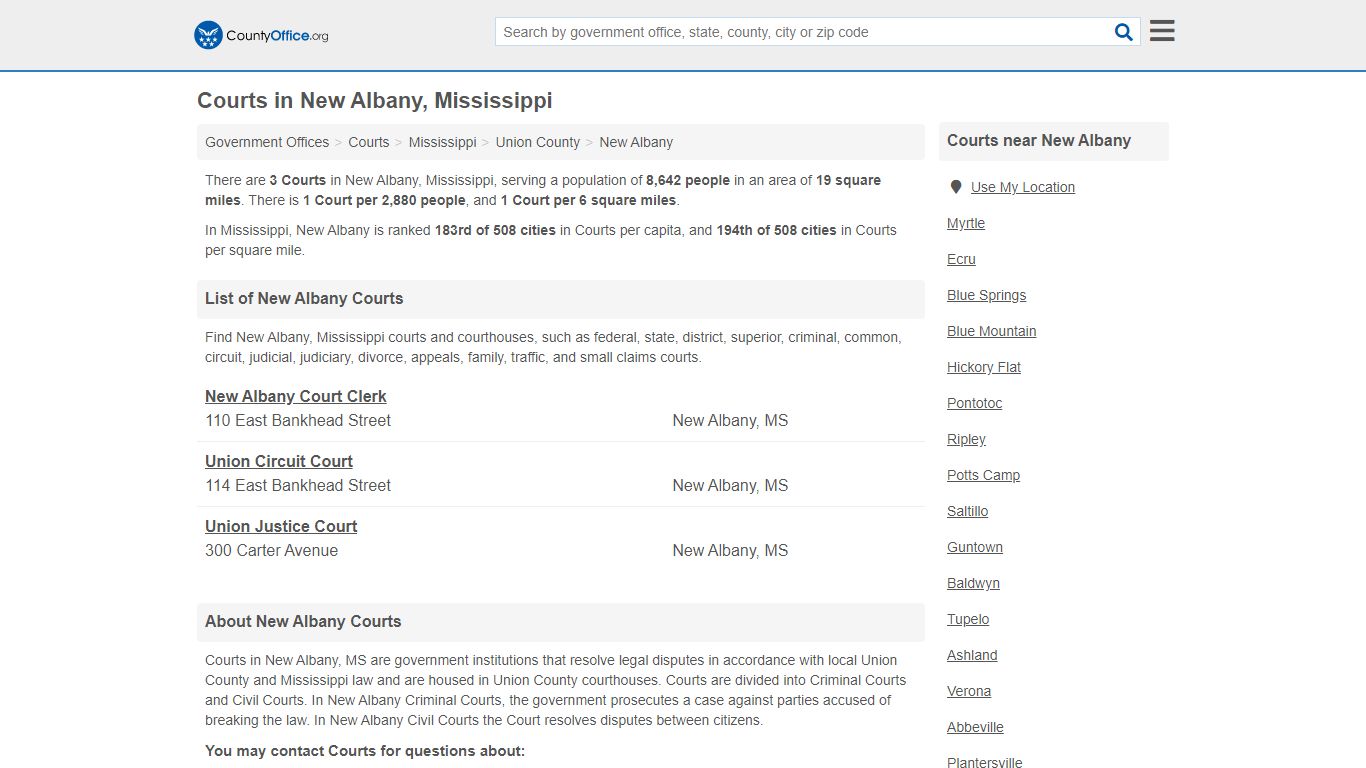View courts near Myrtle
This screenshot has height=768, width=1366.
(966, 223)
